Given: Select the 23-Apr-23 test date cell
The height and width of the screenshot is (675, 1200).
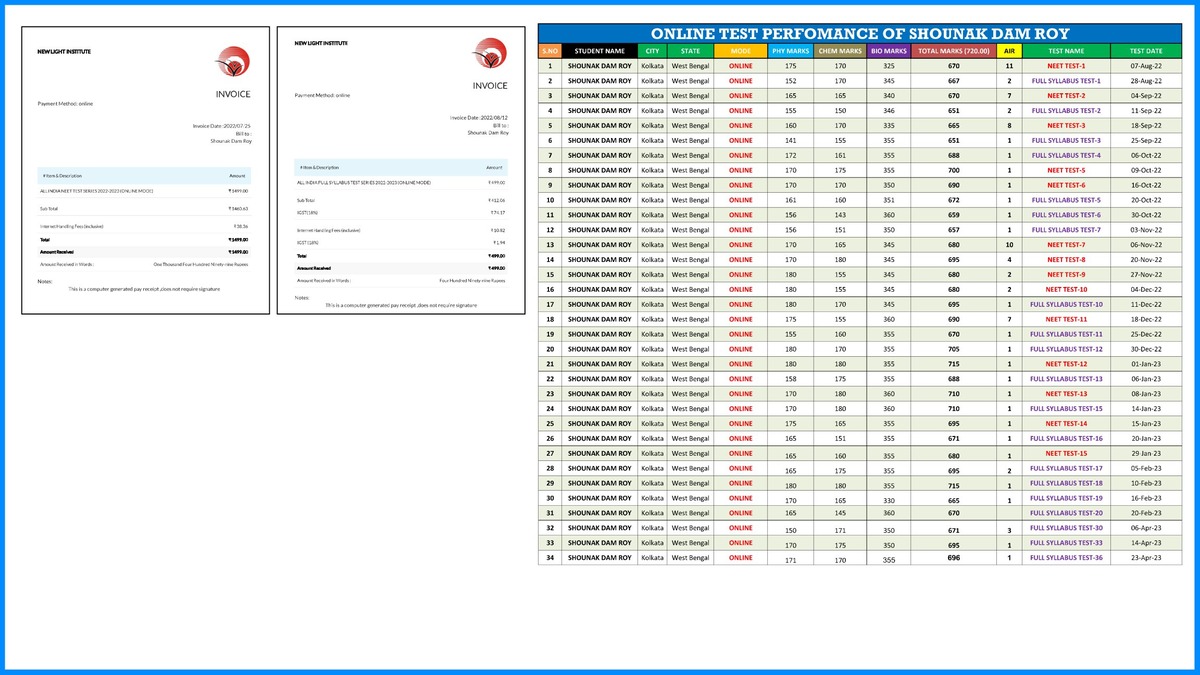Looking at the screenshot, I should (1145, 558).
